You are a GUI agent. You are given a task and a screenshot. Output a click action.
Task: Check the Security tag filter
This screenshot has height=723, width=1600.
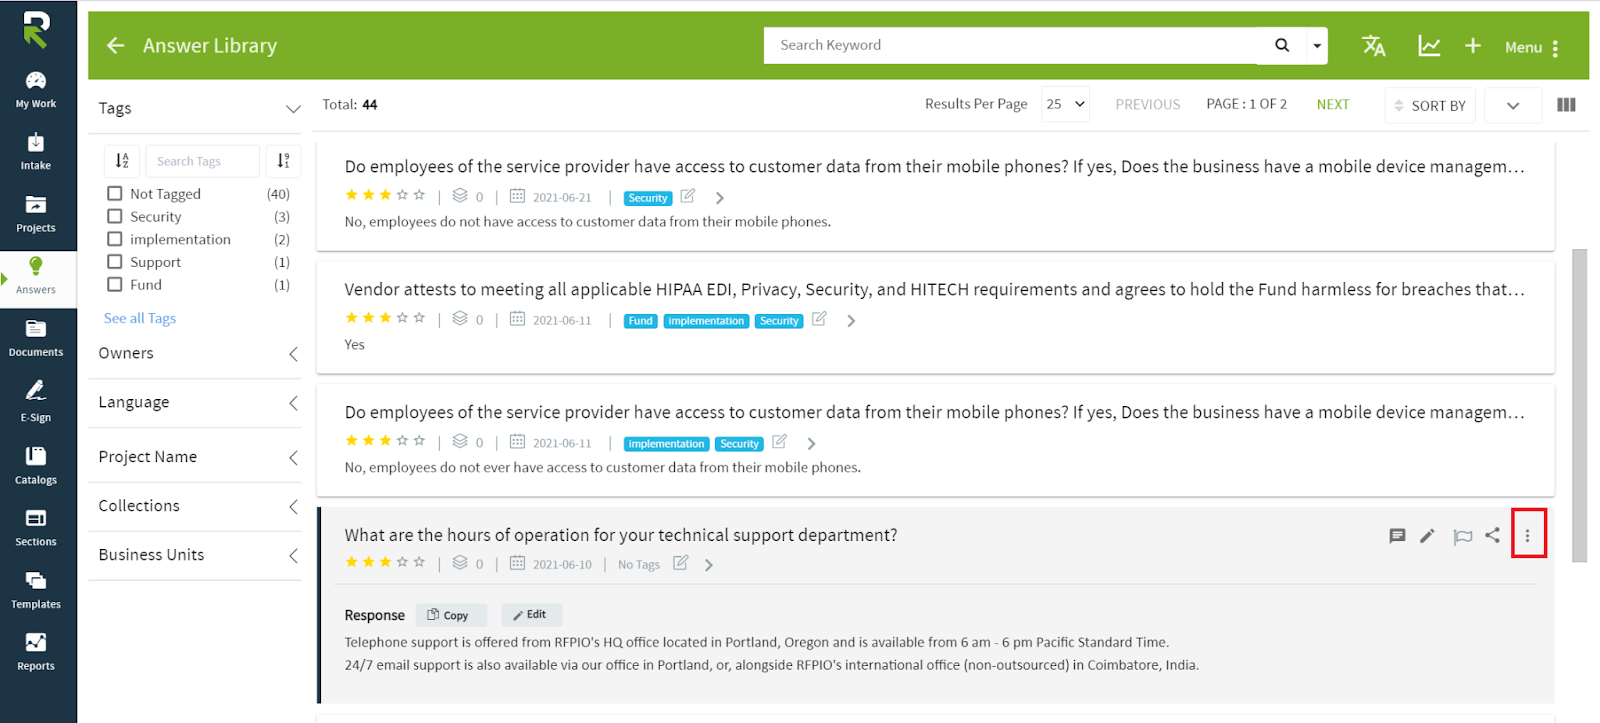pos(115,216)
